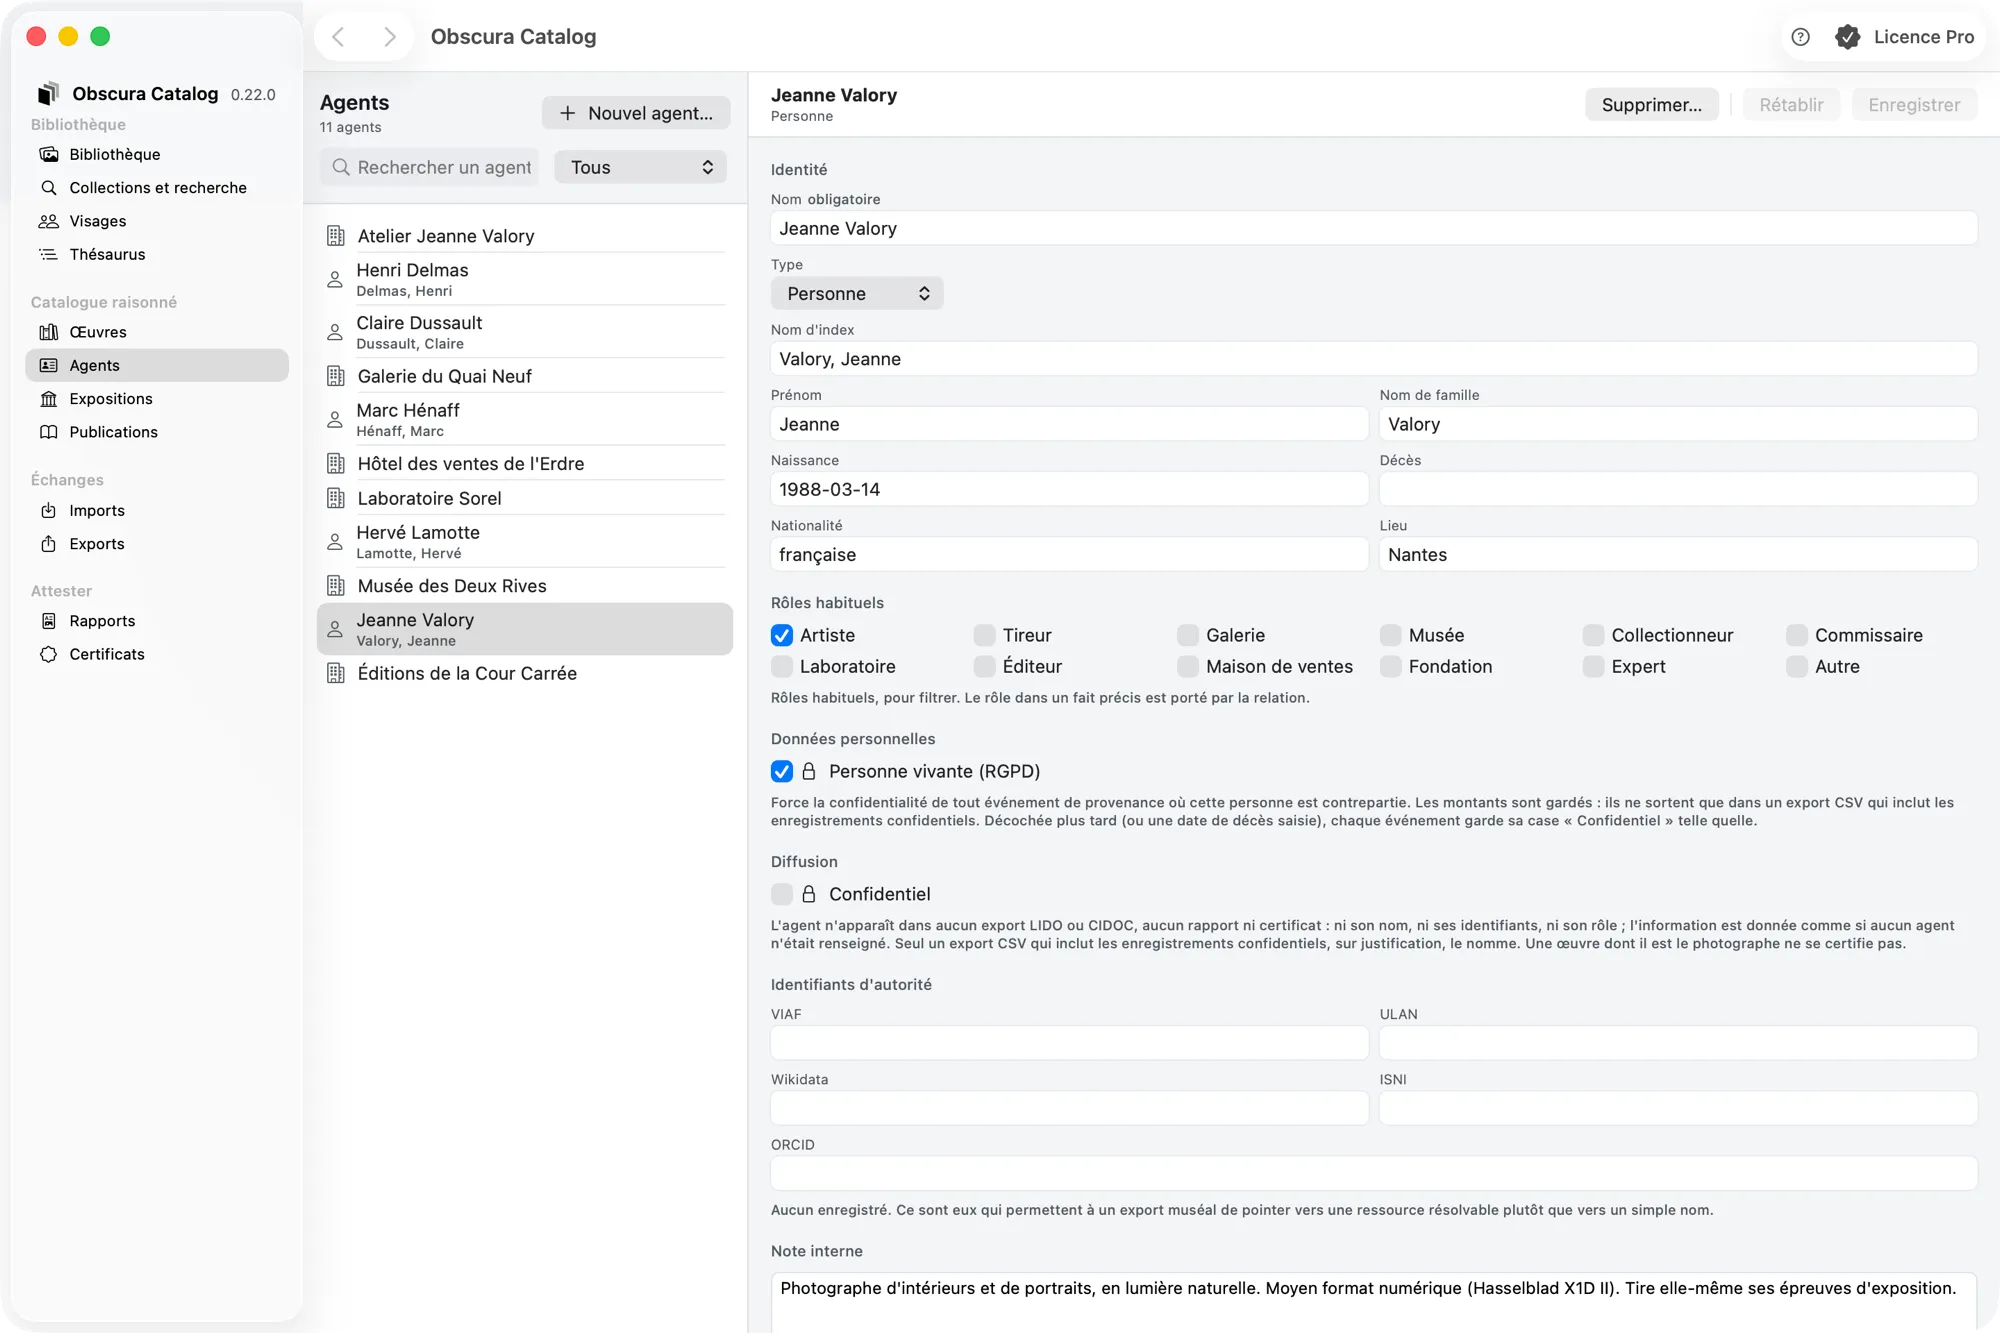Go forward with the right chevron
Screen dimensions: 2000x1333
click(390, 37)
